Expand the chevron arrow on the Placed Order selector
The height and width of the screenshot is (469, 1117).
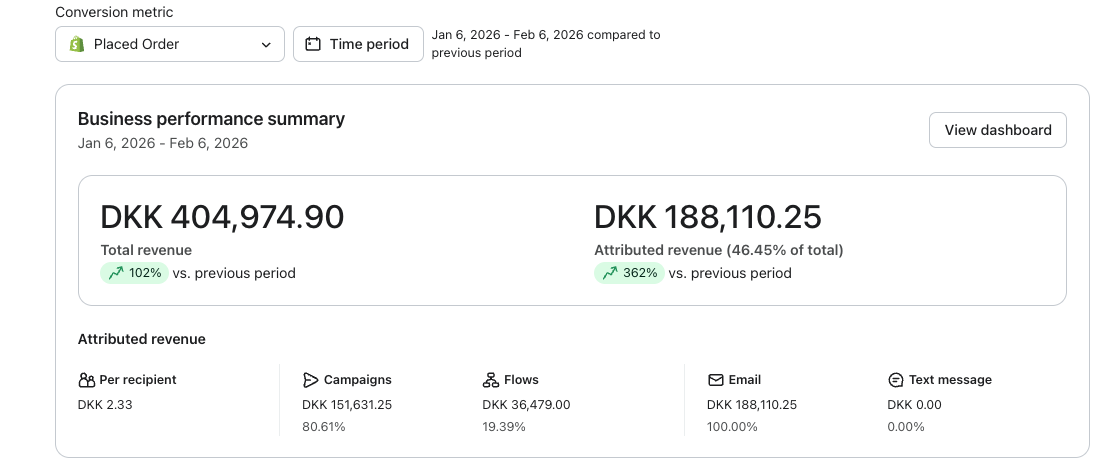coord(266,45)
